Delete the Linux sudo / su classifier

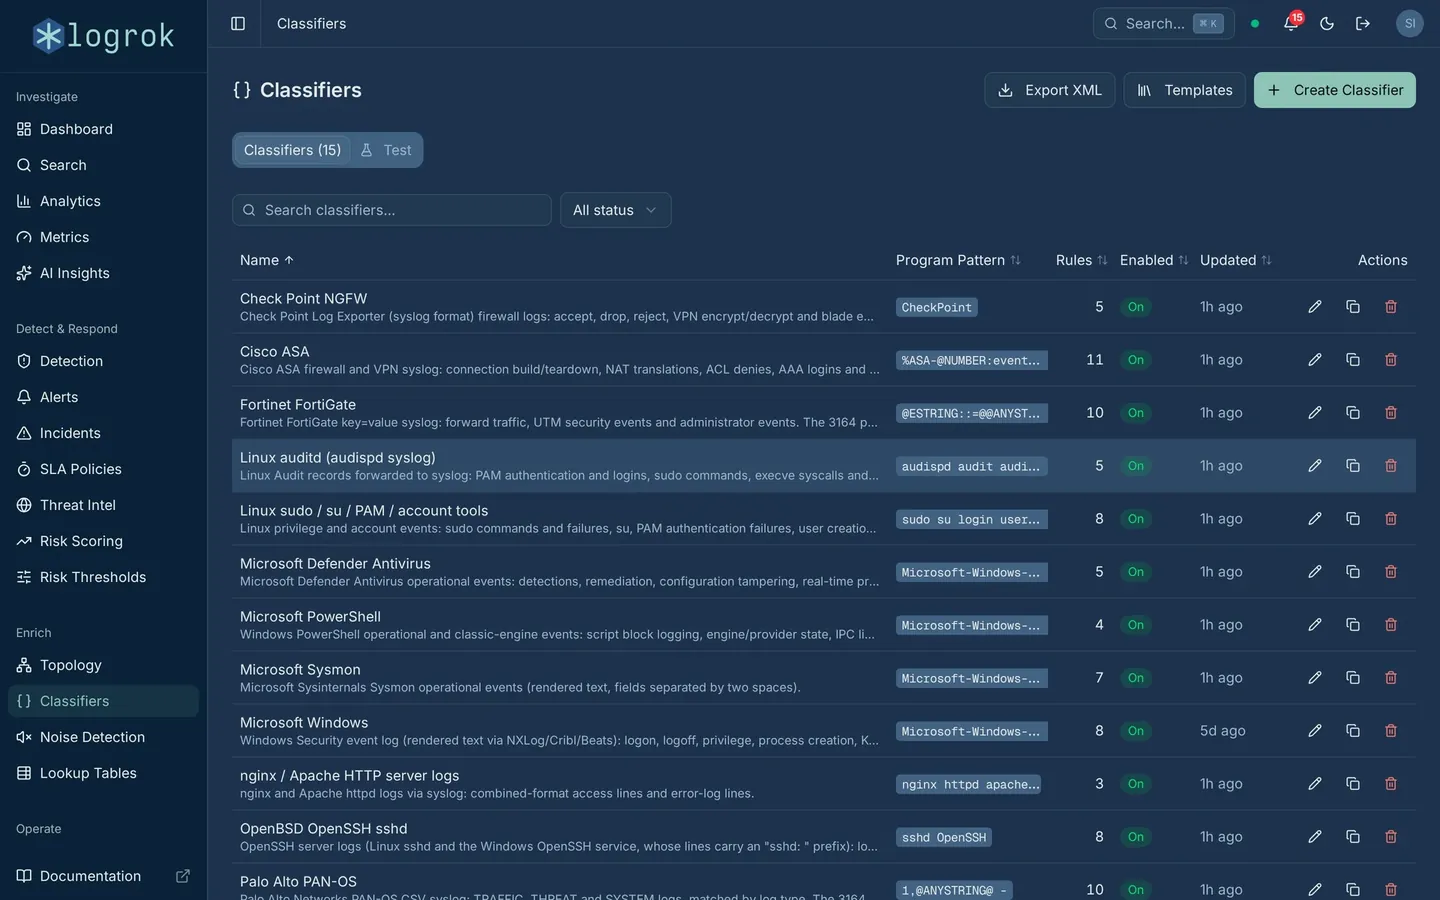(x=1391, y=519)
